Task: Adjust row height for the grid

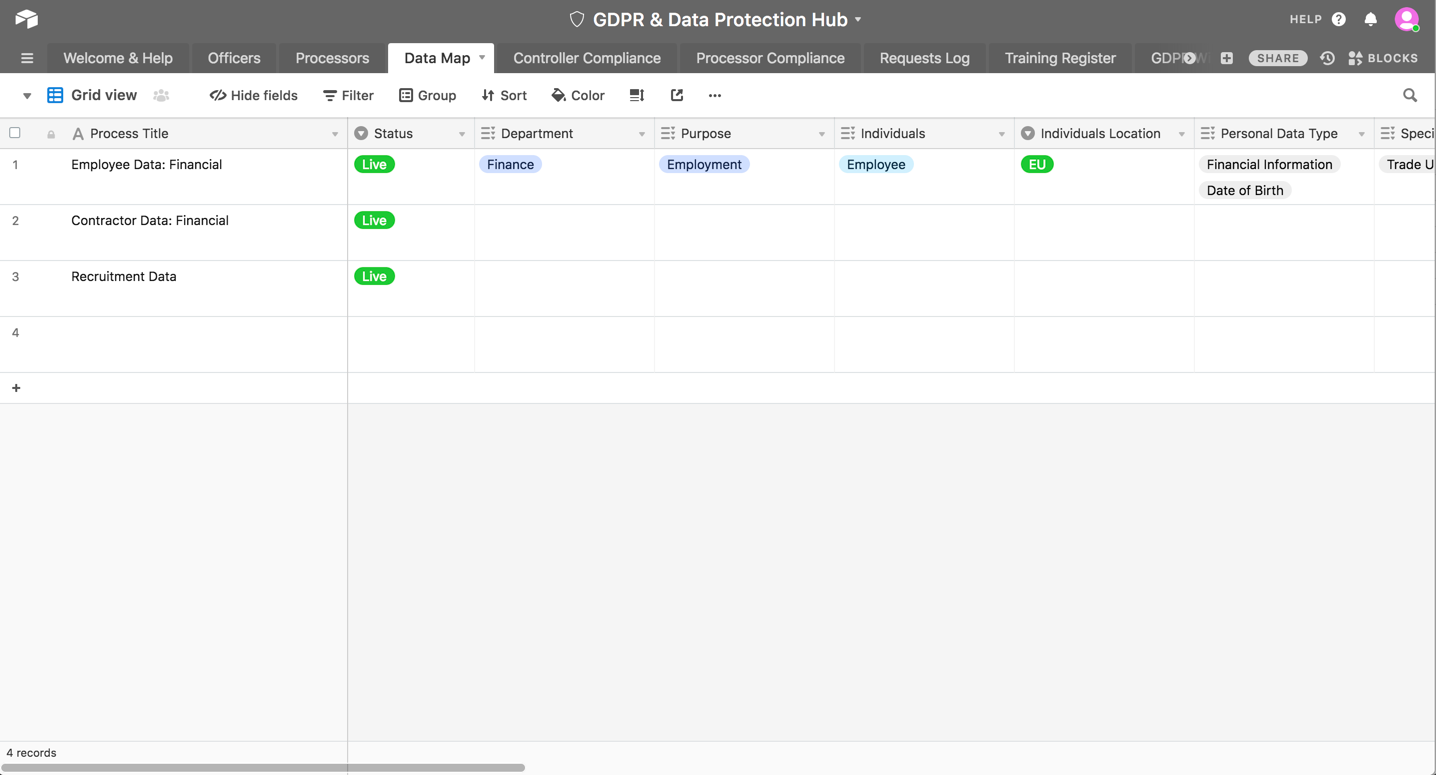Action: point(637,95)
